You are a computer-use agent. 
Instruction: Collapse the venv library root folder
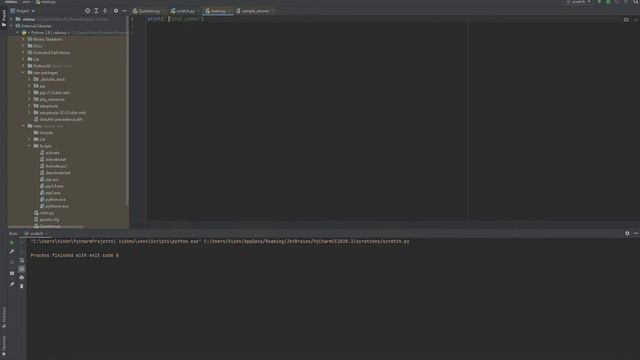pyautogui.click(x=24, y=126)
